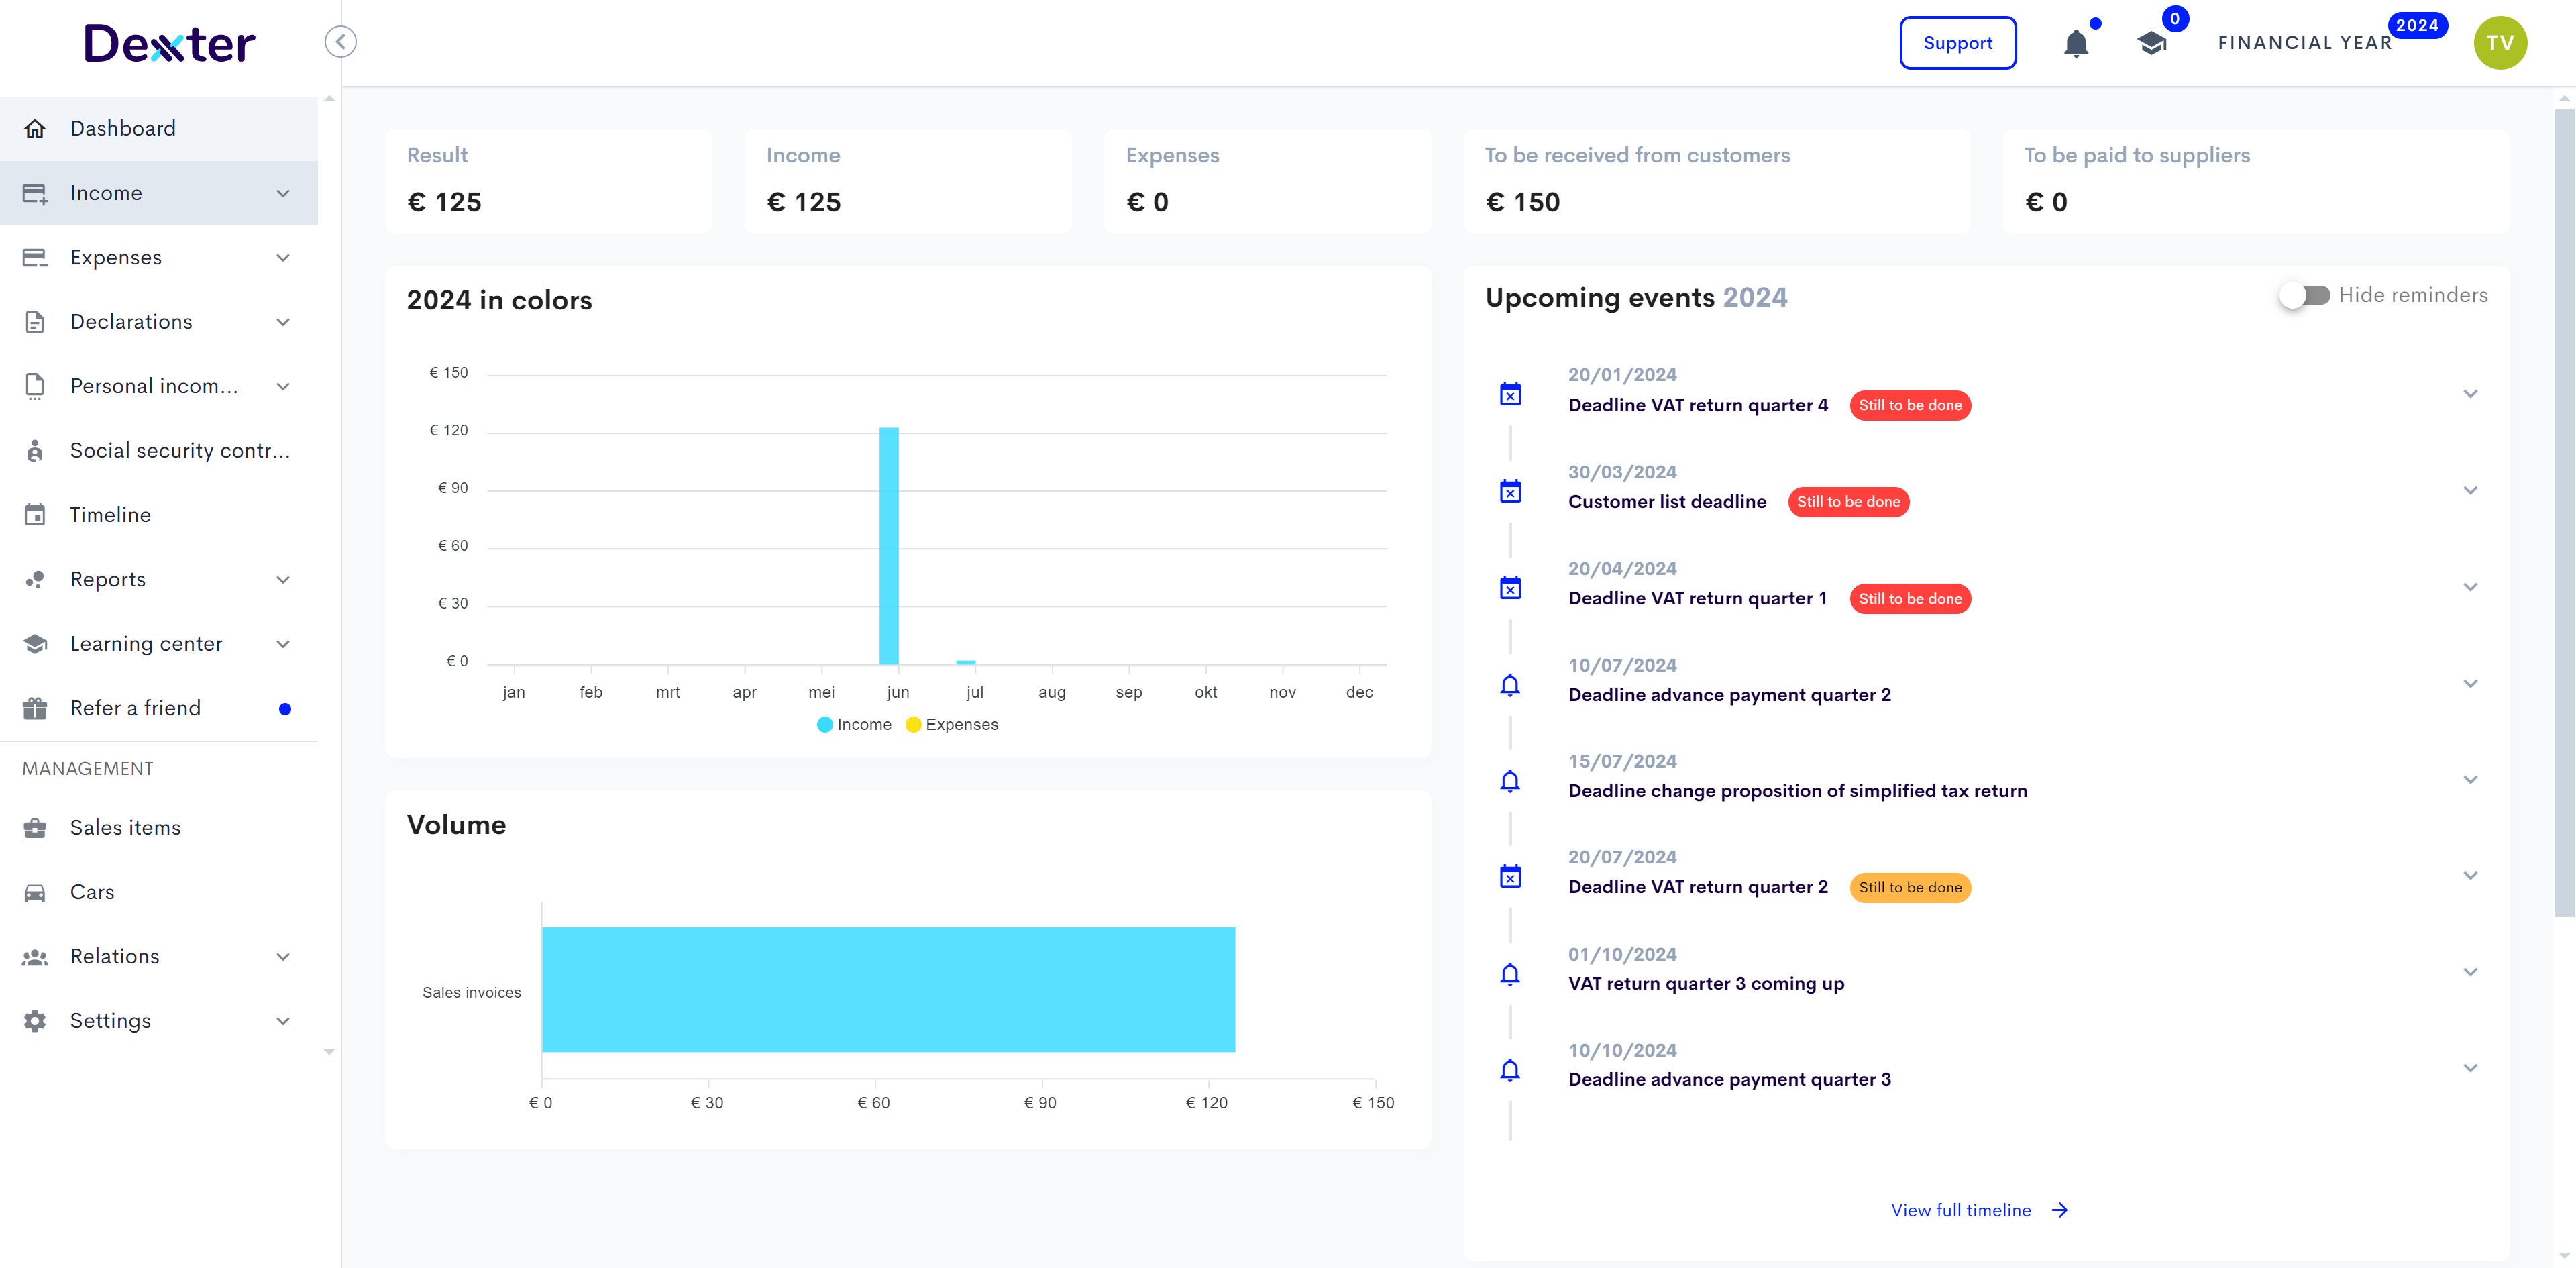Expand Deadline VAT return quarter 1 event

(x=2470, y=587)
